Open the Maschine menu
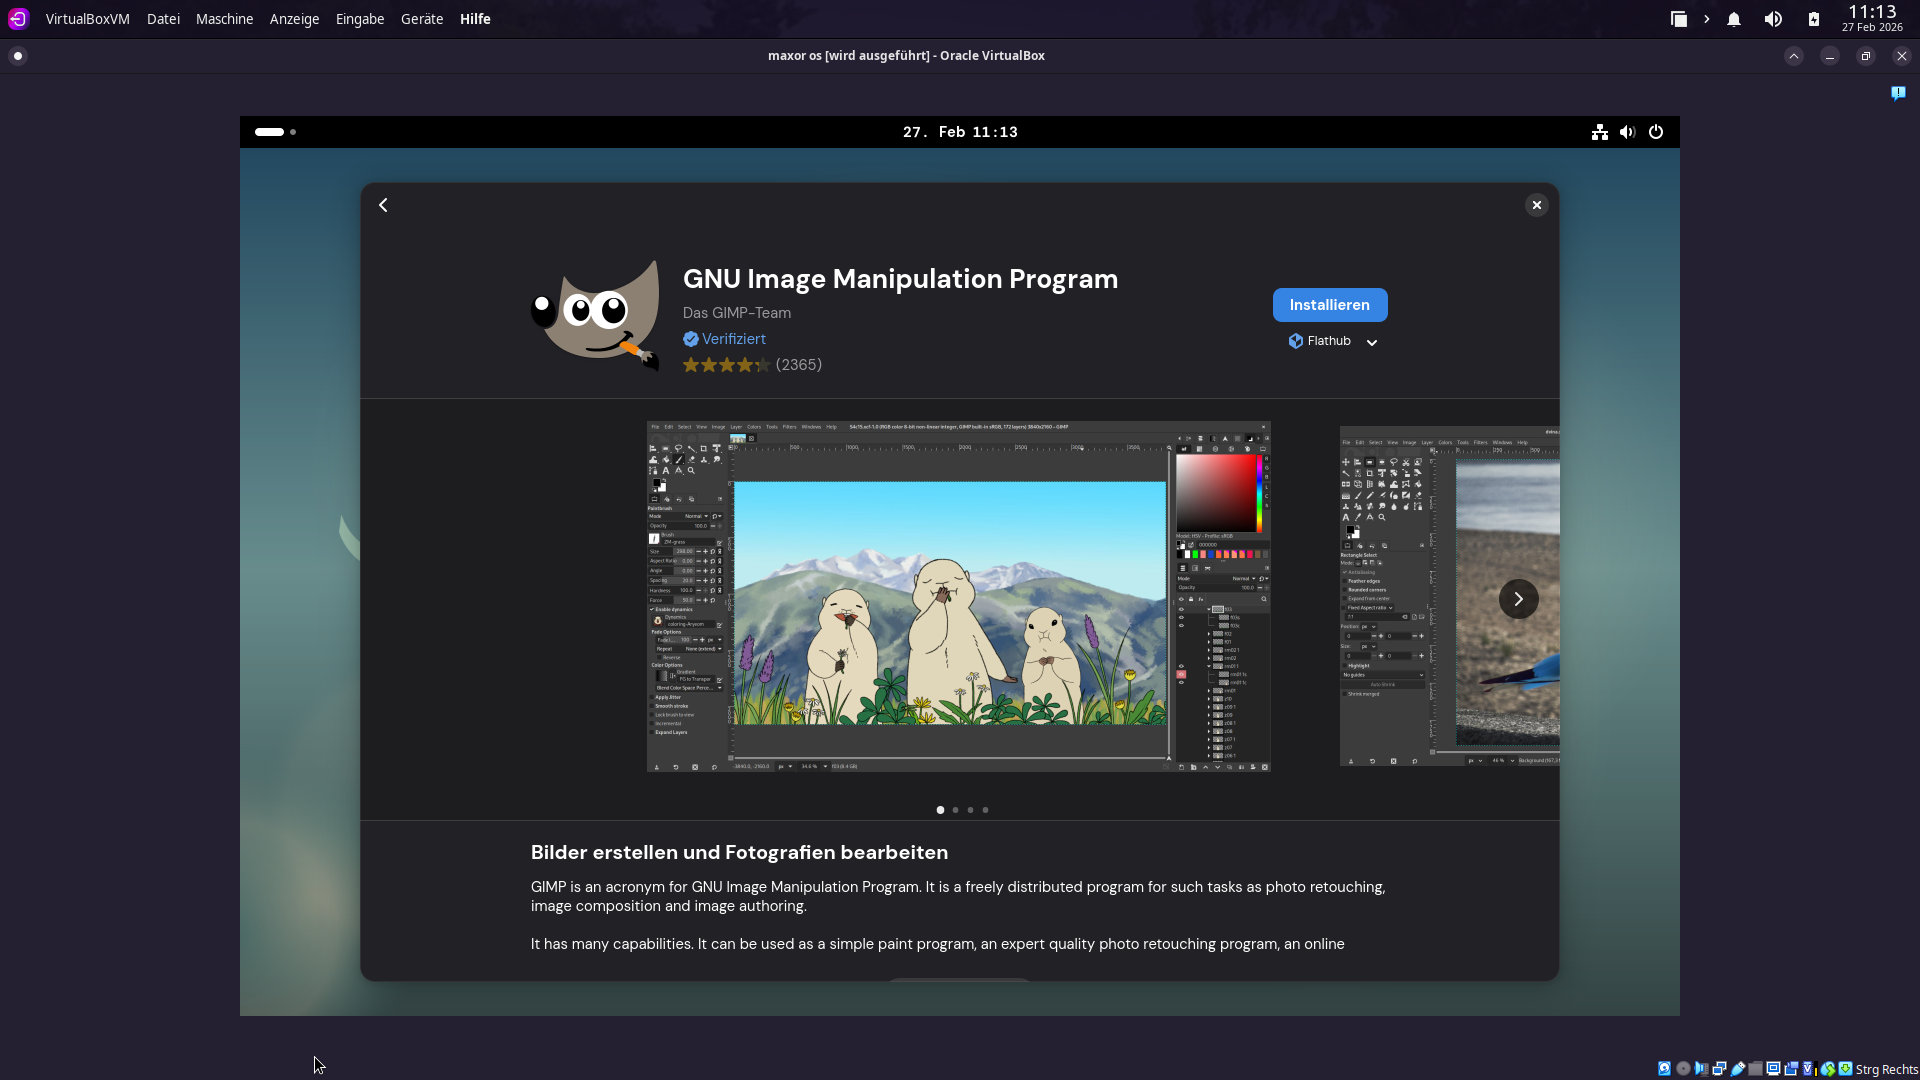 click(224, 19)
